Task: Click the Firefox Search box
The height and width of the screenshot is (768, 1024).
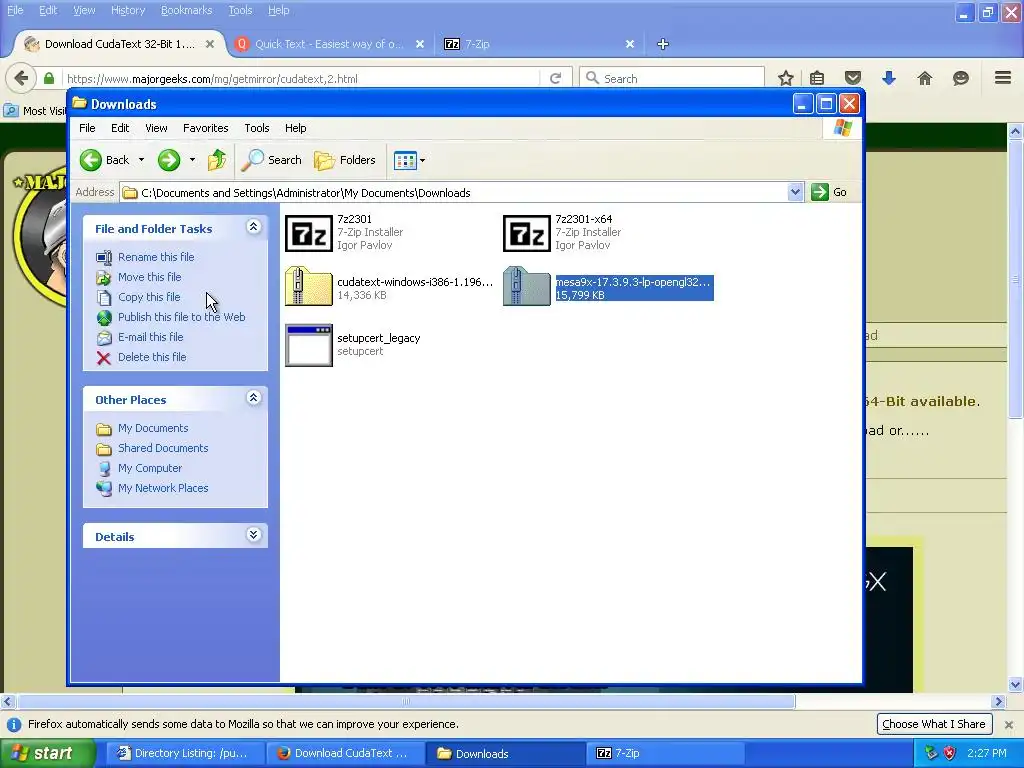Action: (671, 78)
